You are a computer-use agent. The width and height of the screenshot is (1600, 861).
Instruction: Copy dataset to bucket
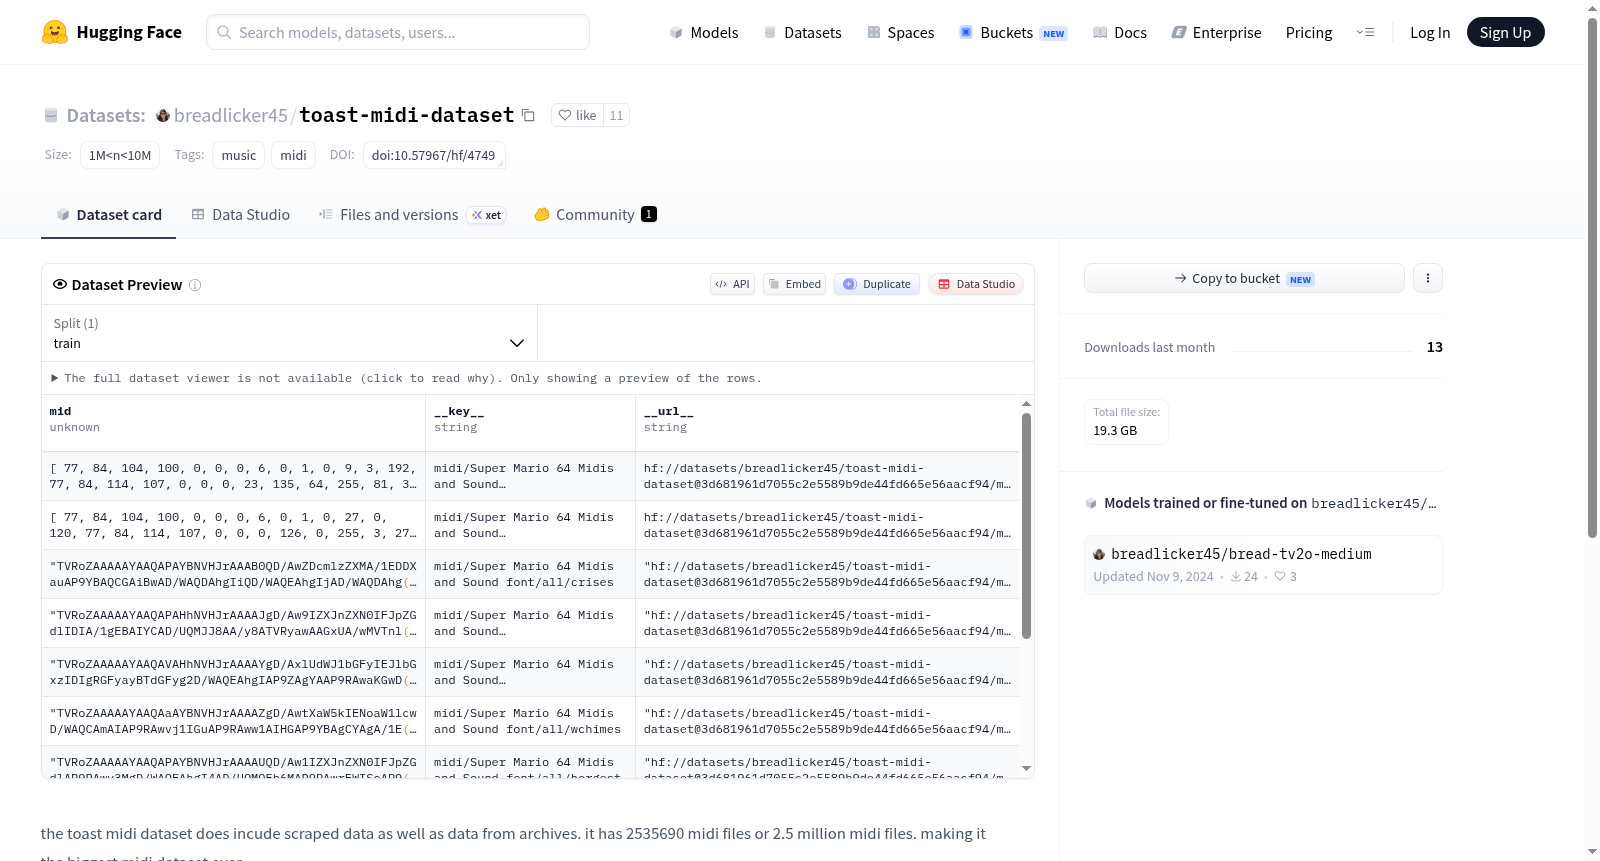1244,278
